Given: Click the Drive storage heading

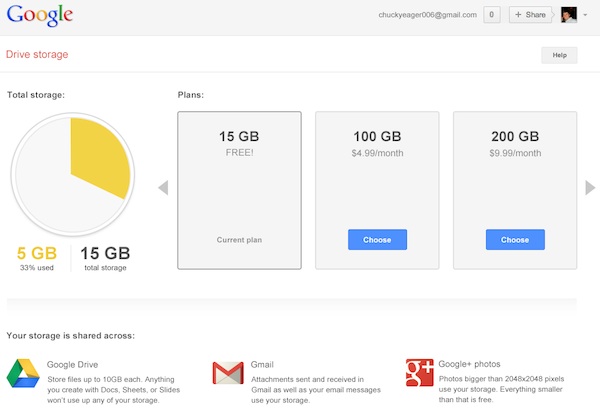Looking at the screenshot, I should (x=37, y=54).
